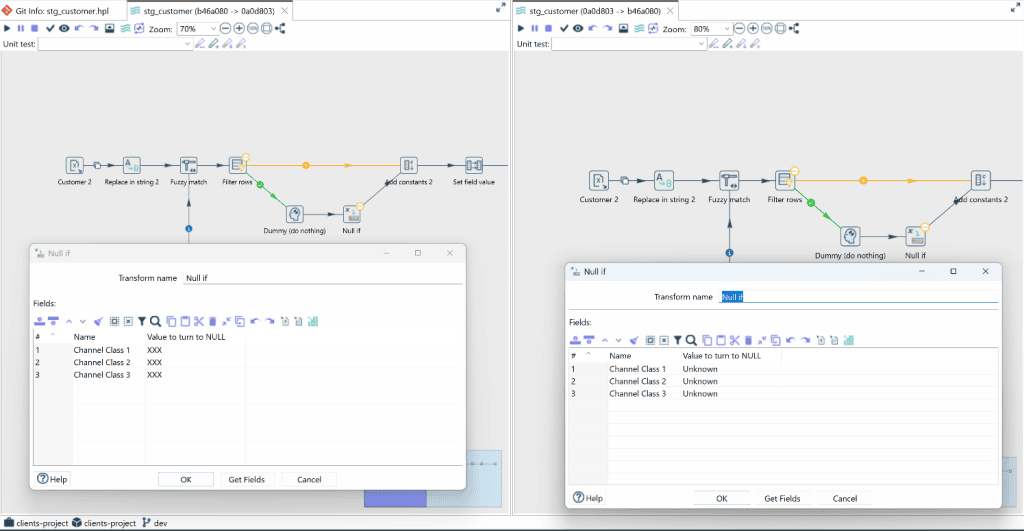
Task: Select the Fuzzy match transform in the right pane
Action: pos(729,180)
